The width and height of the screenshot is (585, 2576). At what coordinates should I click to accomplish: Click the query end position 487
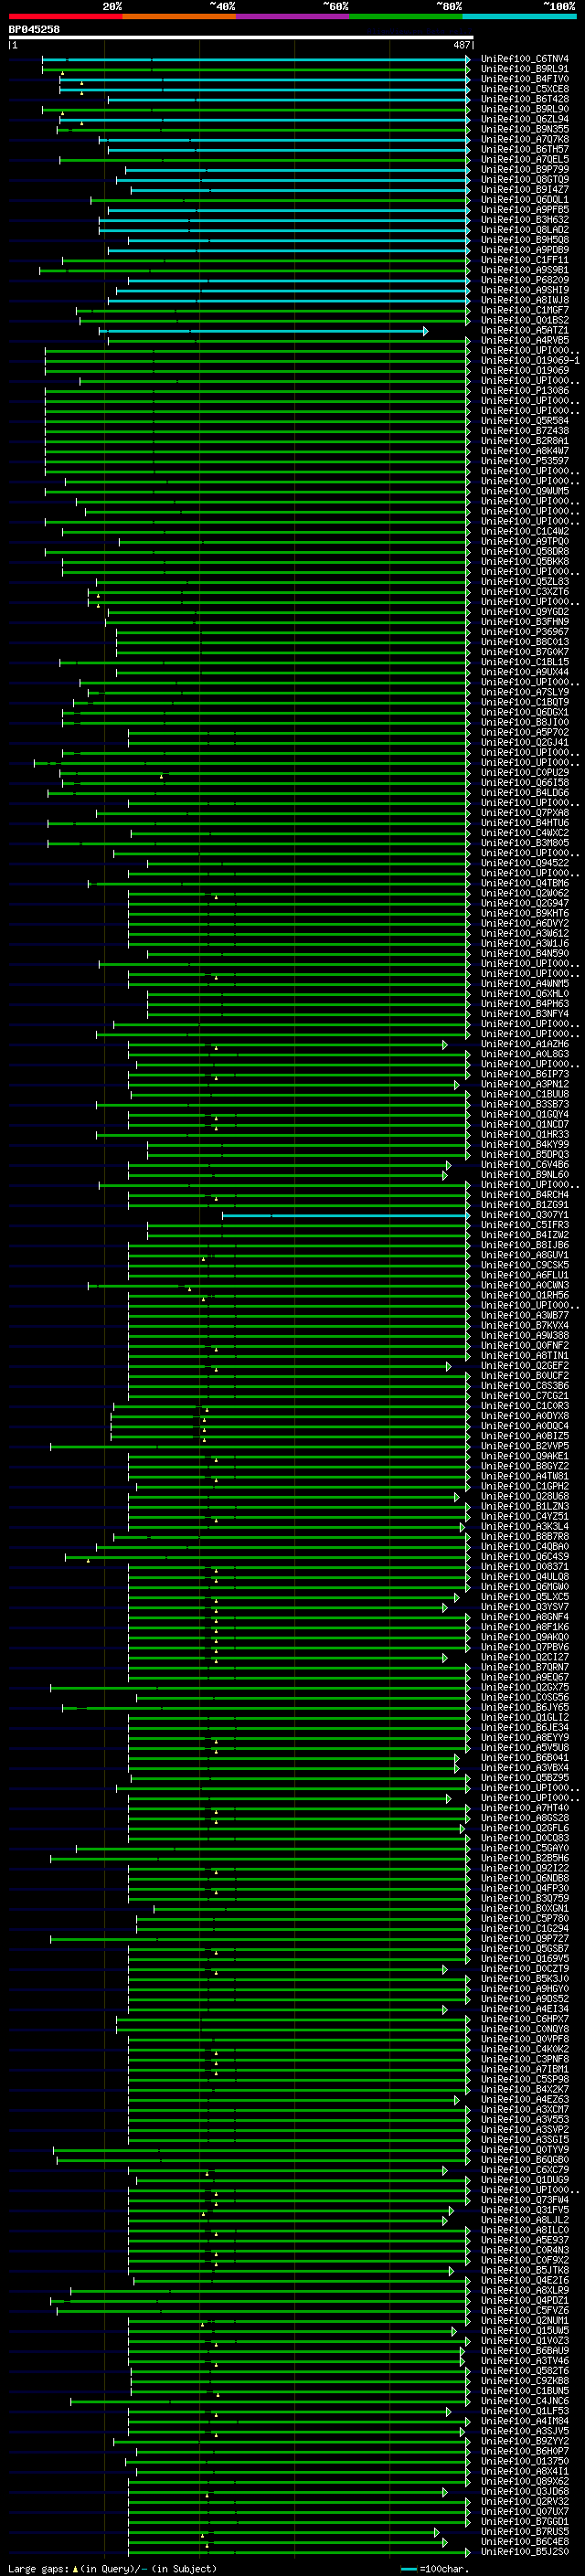[461, 45]
